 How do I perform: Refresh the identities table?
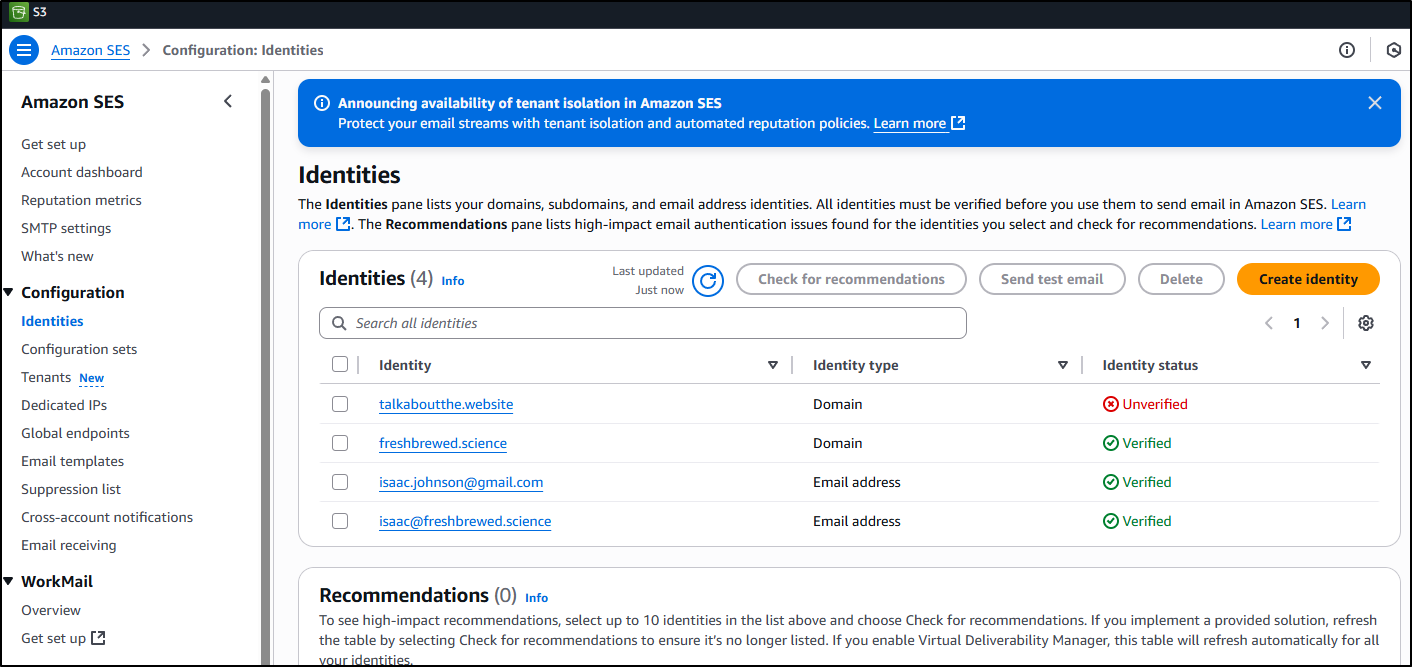708,280
